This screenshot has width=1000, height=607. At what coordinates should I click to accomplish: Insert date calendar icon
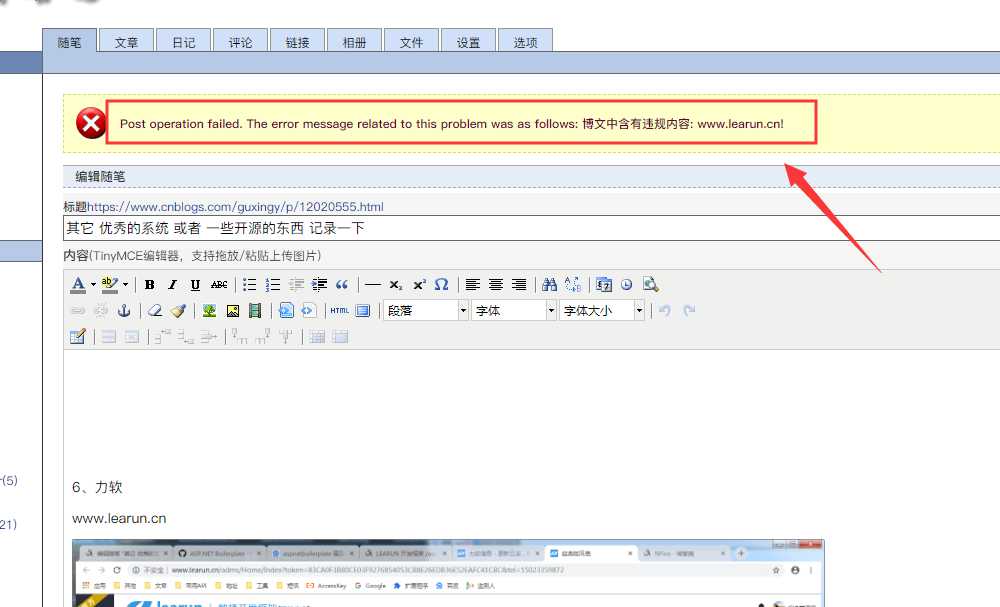click(x=603, y=284)
